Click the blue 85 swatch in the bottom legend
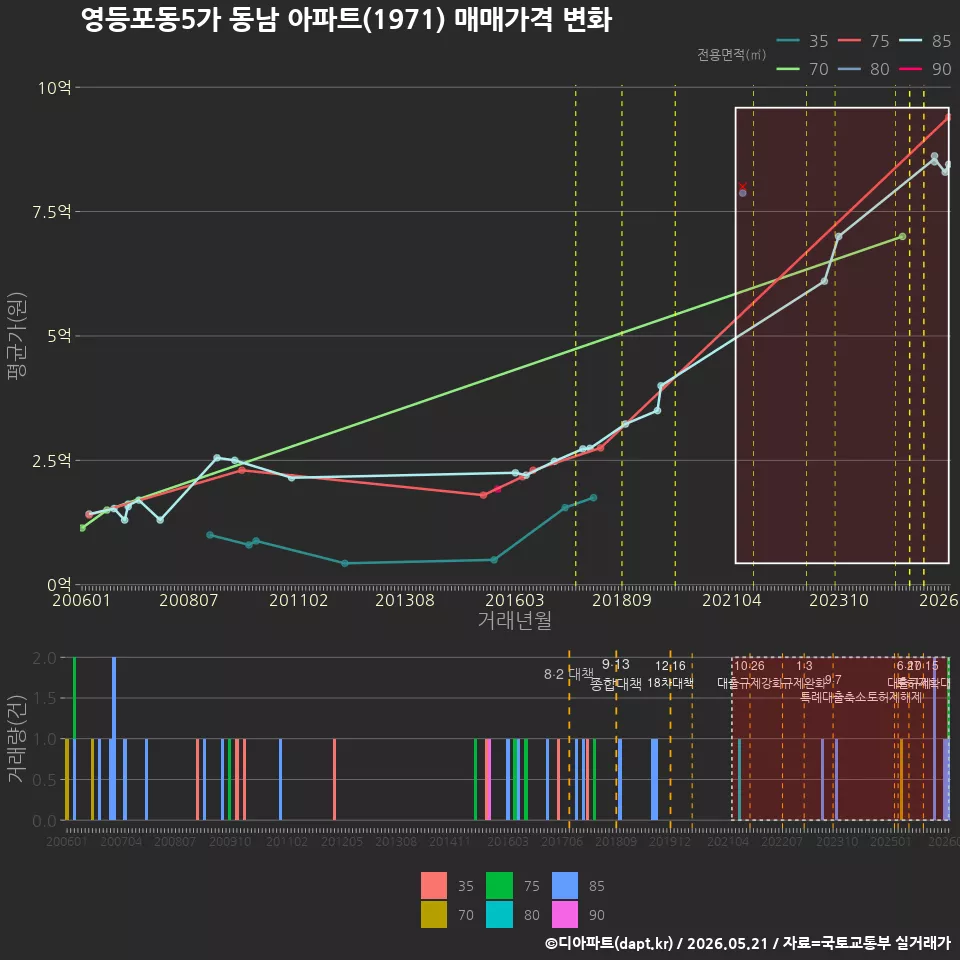The height and width of the screenshot is (960, 960). coord(564,886)
